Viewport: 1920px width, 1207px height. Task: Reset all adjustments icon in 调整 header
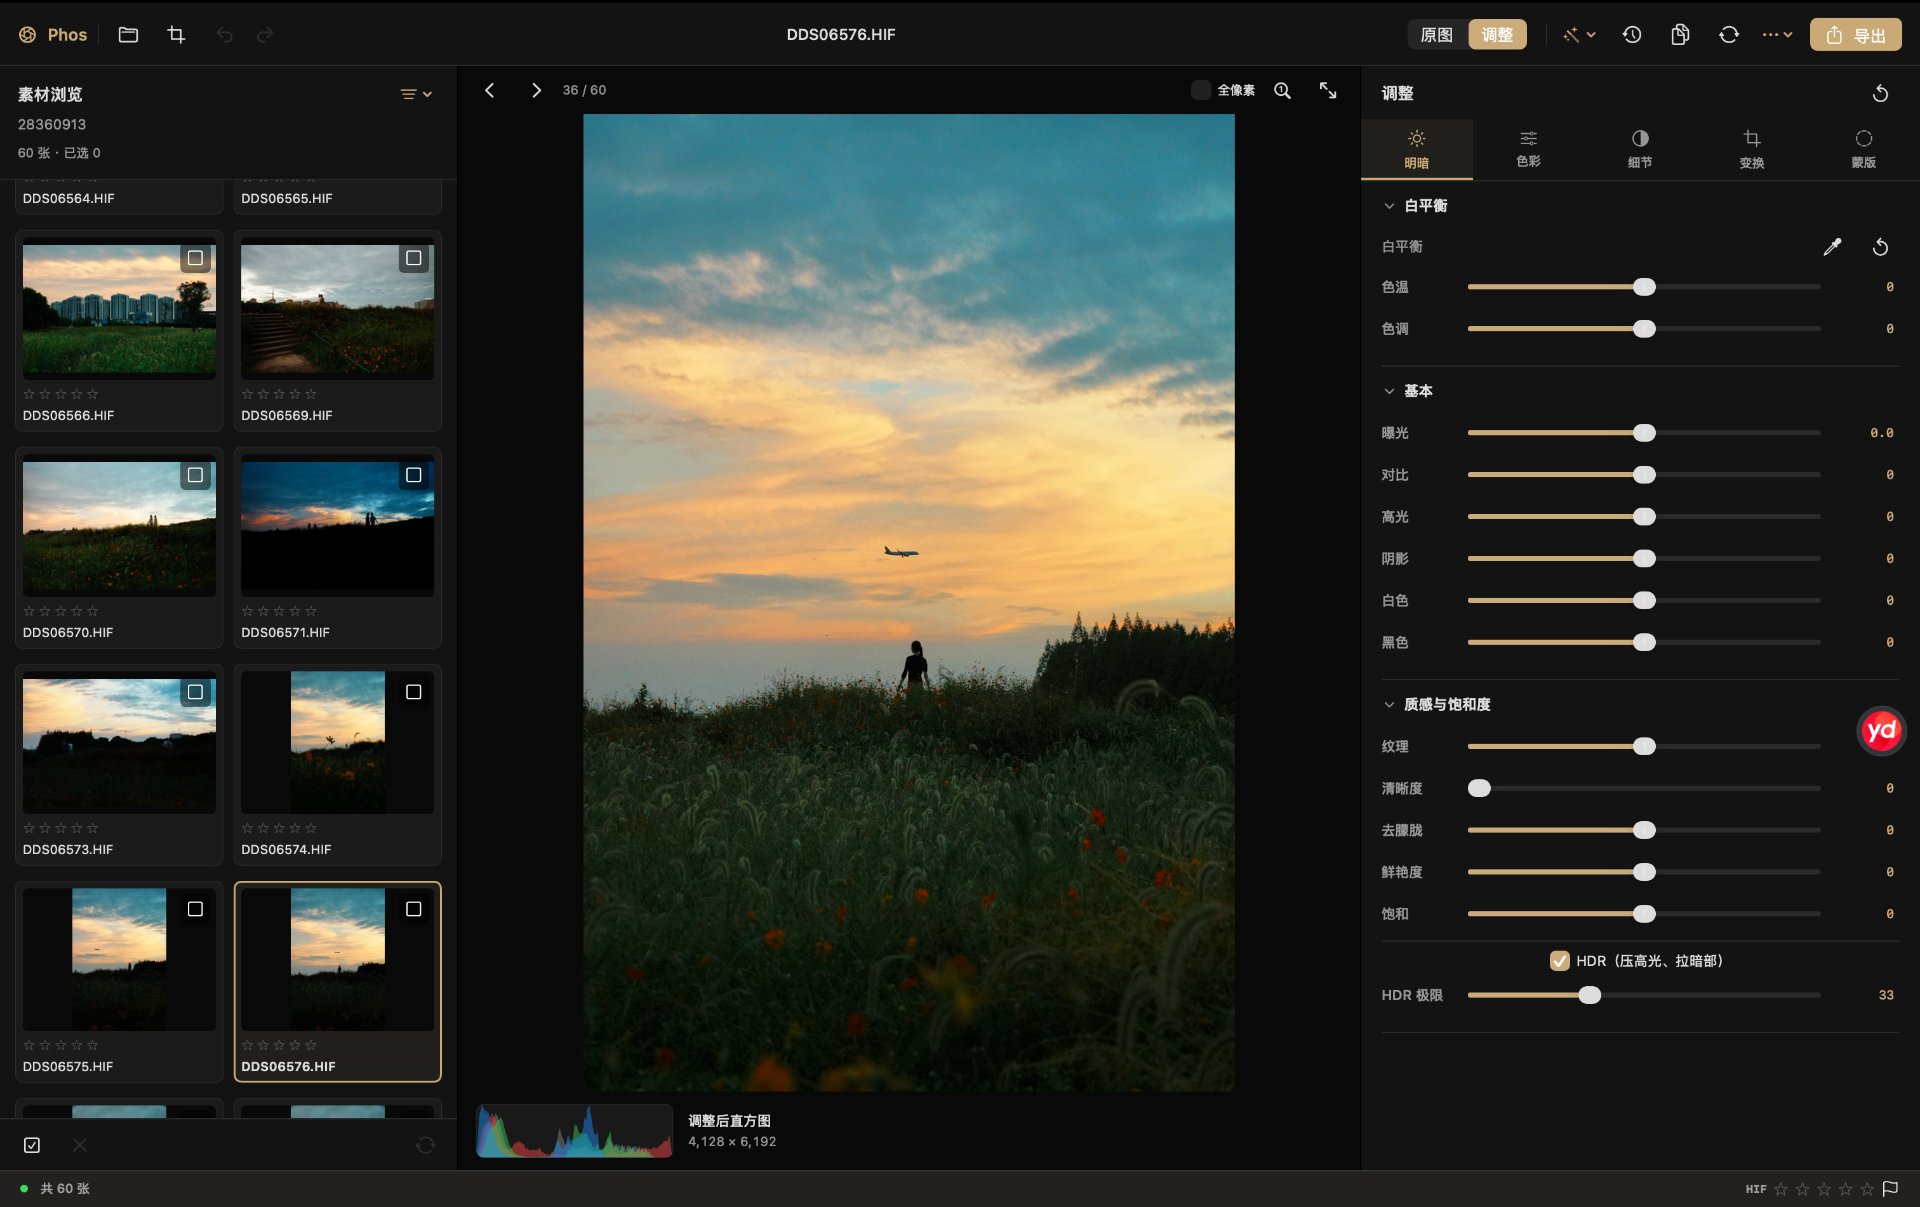click(1880, 93)
